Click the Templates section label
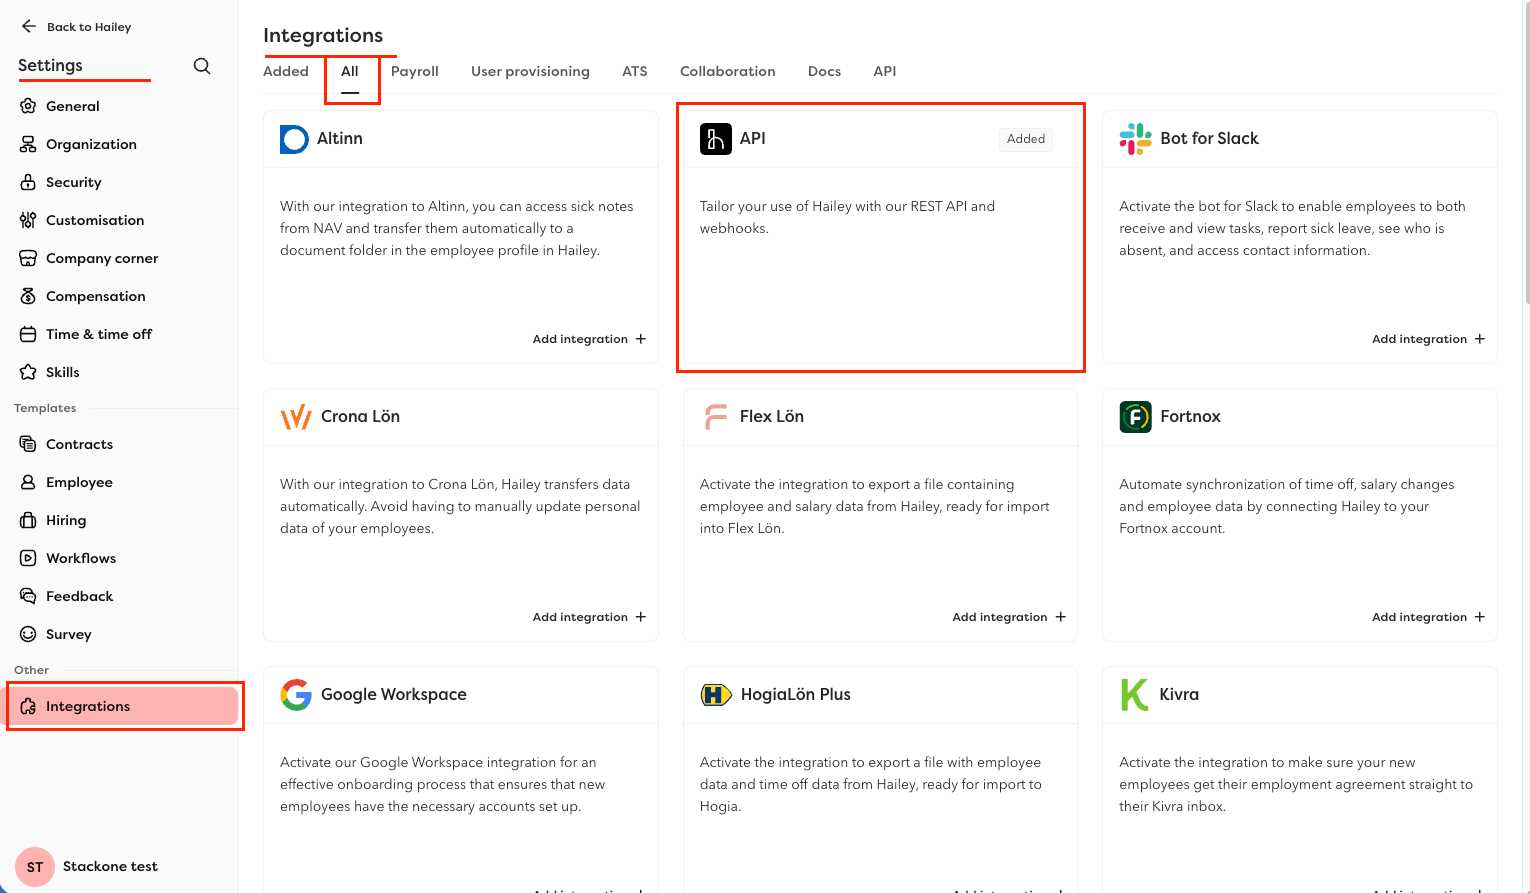This screenshot has width=1530, height=893. [x=45, y=408]
